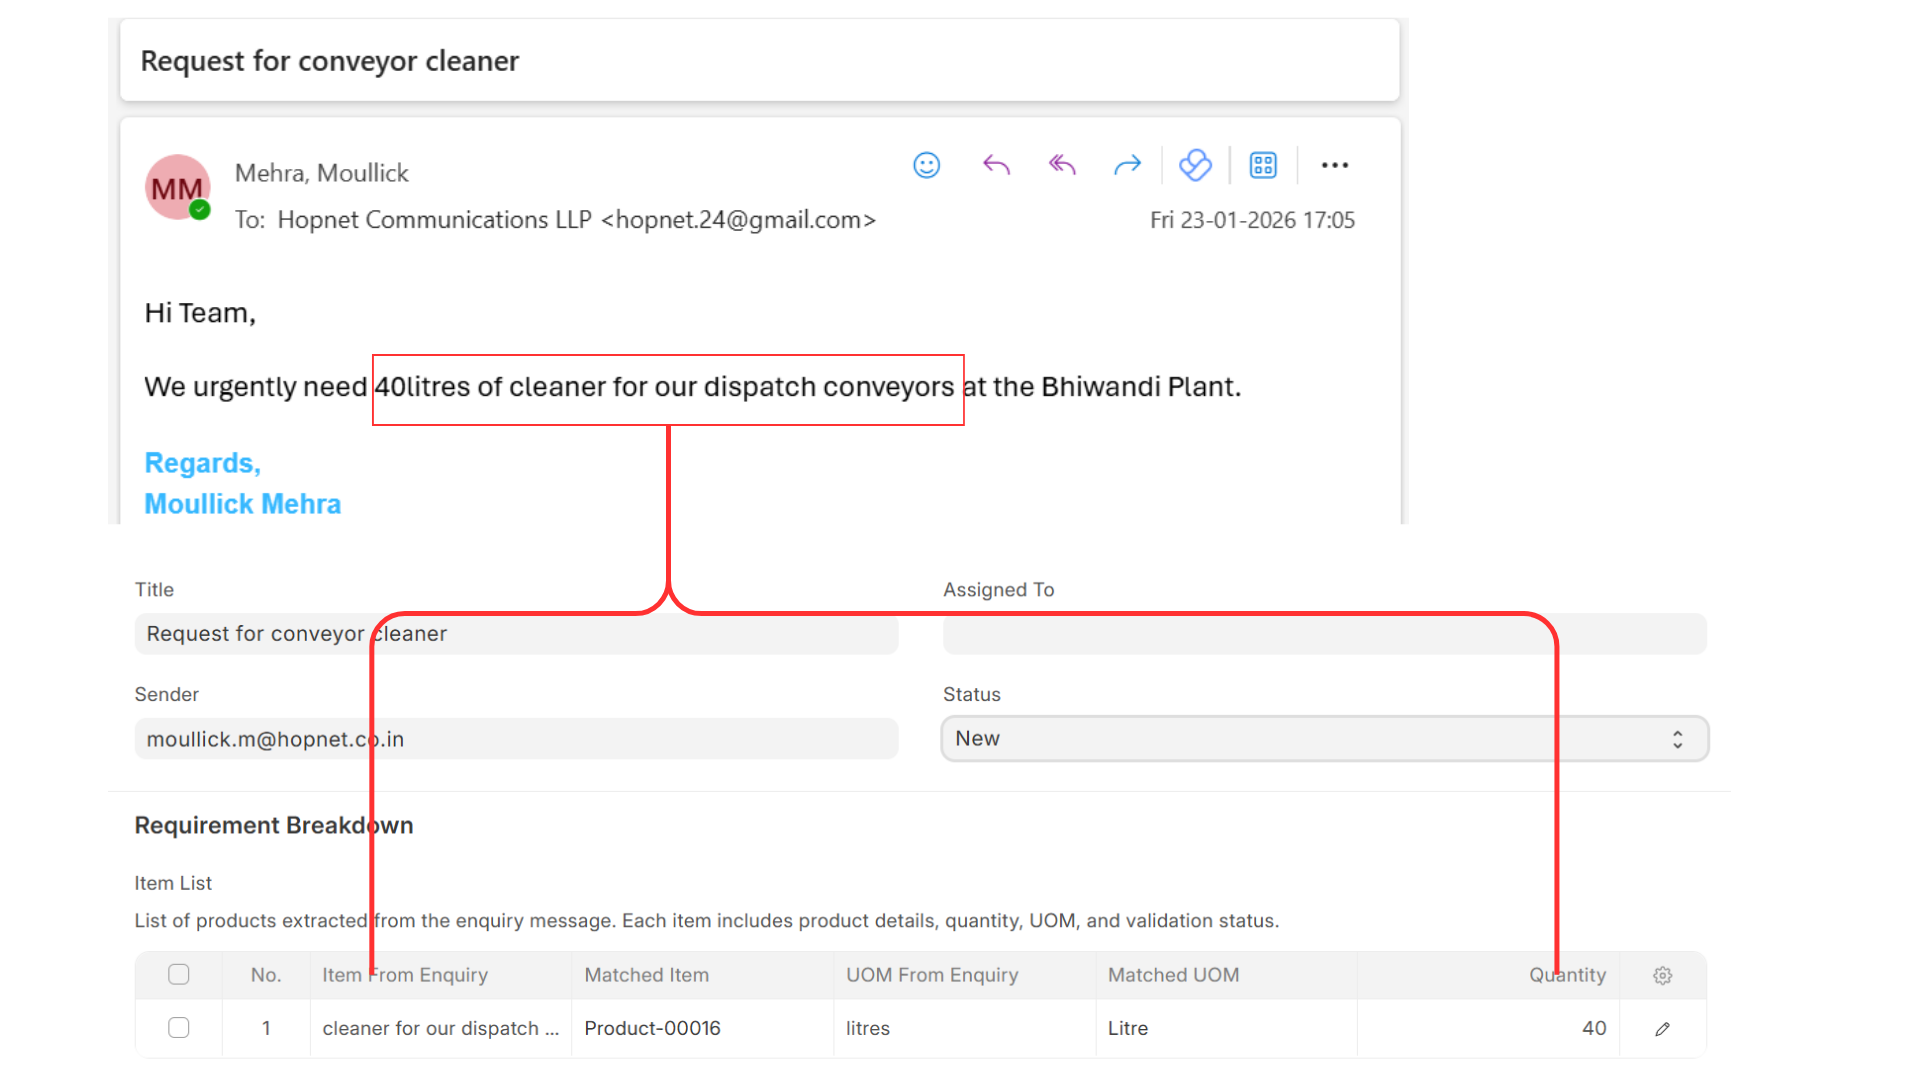Check the checkbox for item row 1
This screenshot has width=1920, height=1080.
[x=179, y=1027]
